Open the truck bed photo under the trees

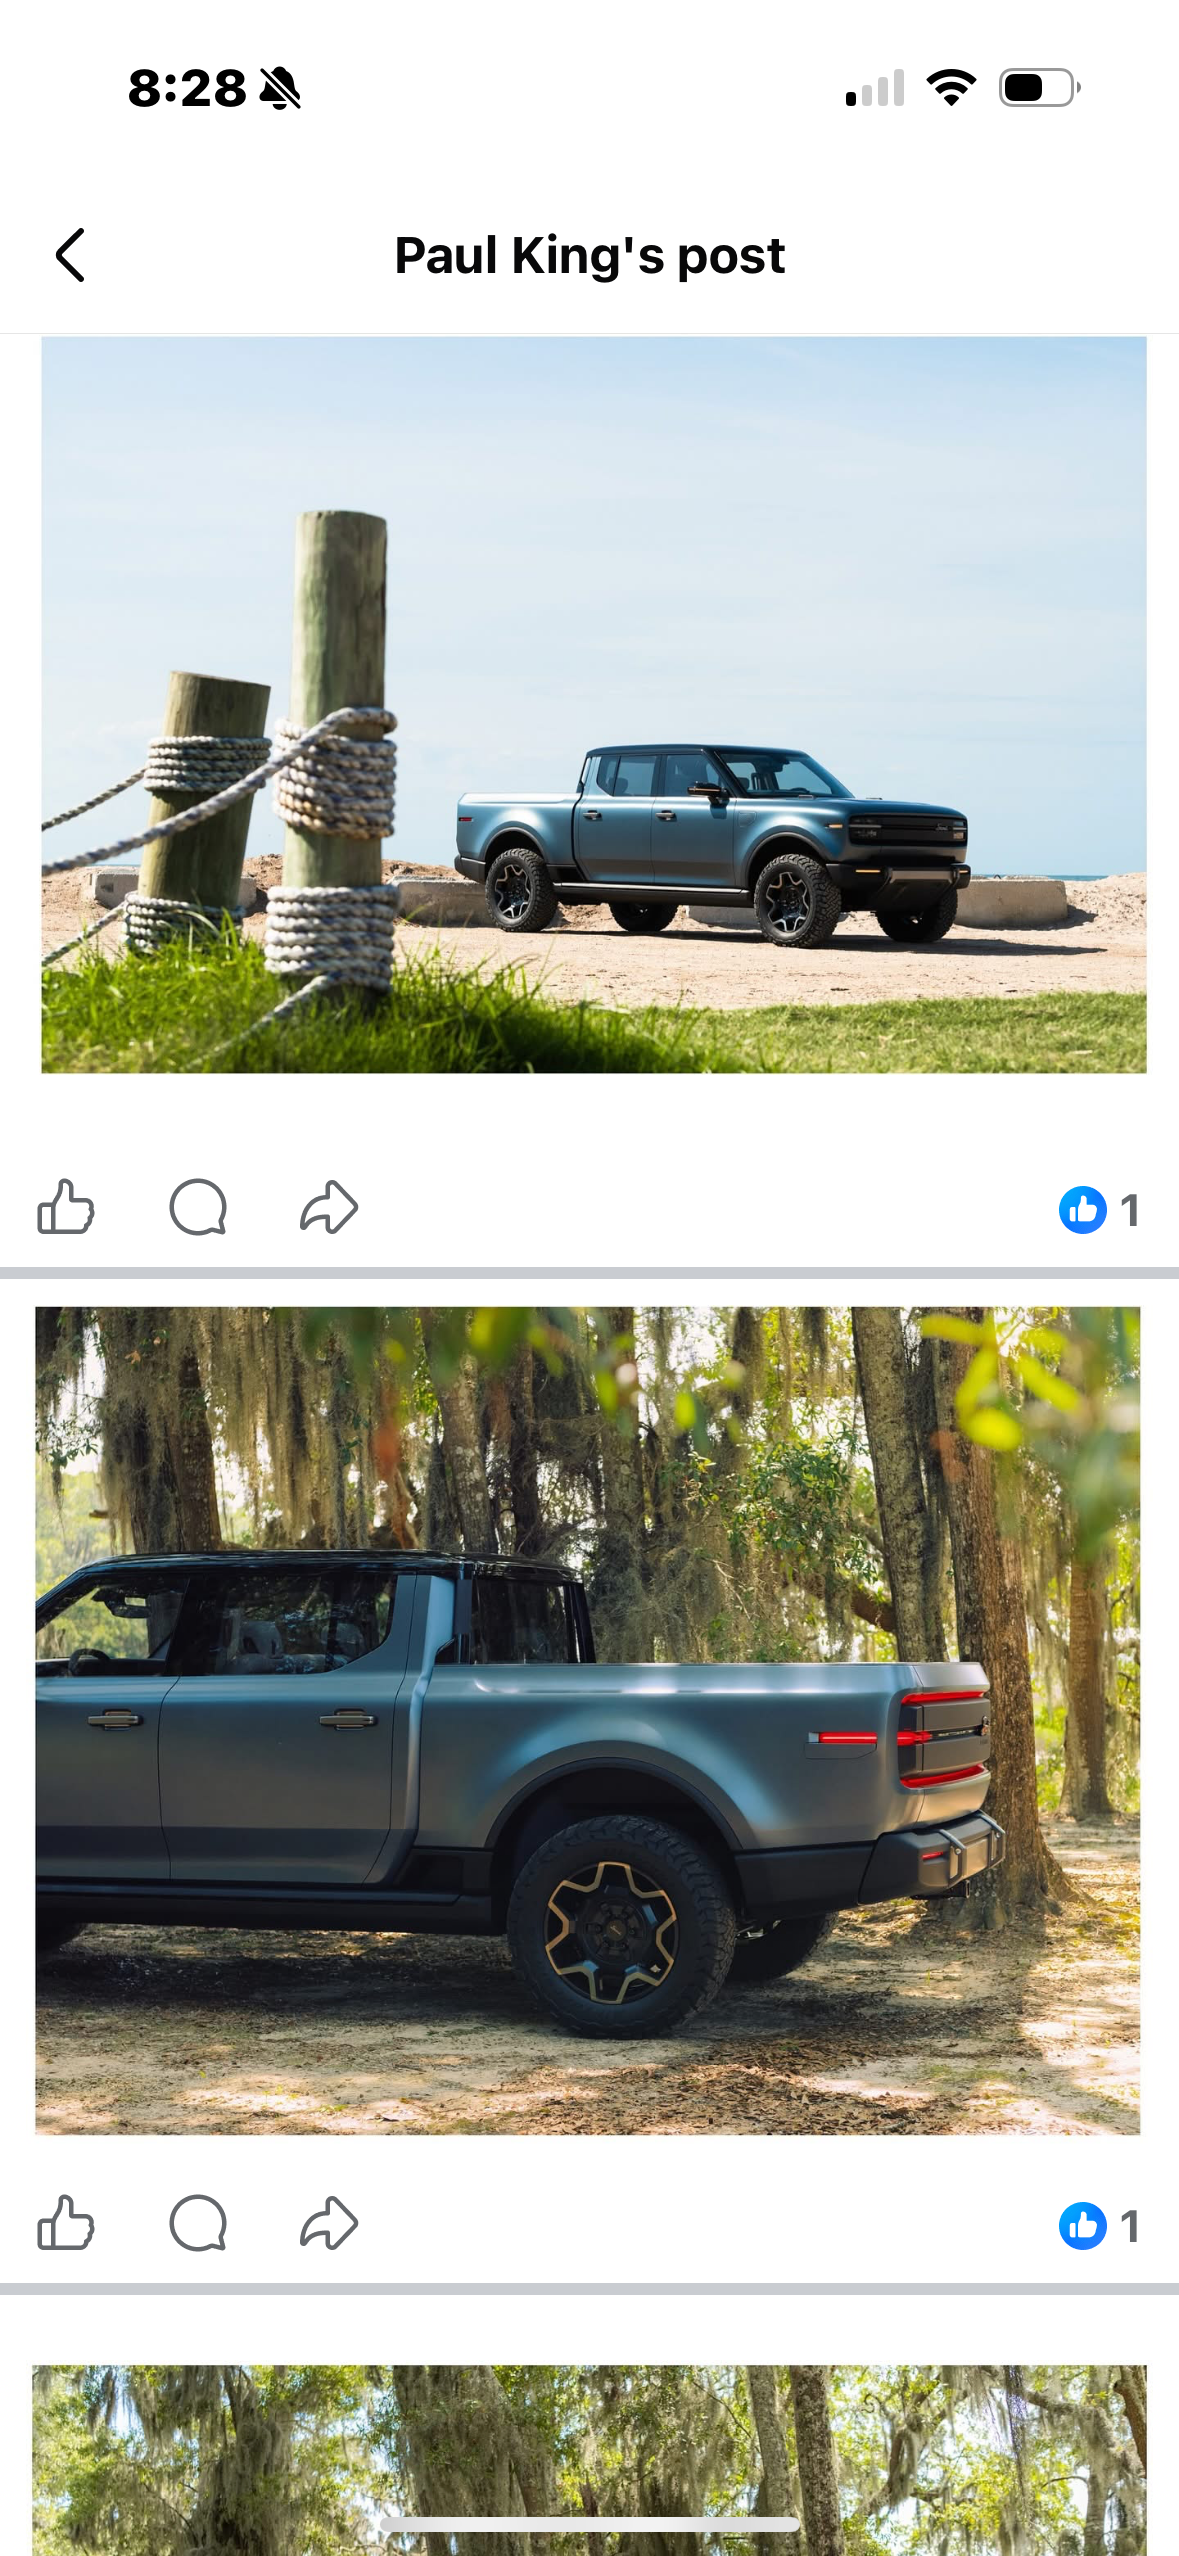588,1720
